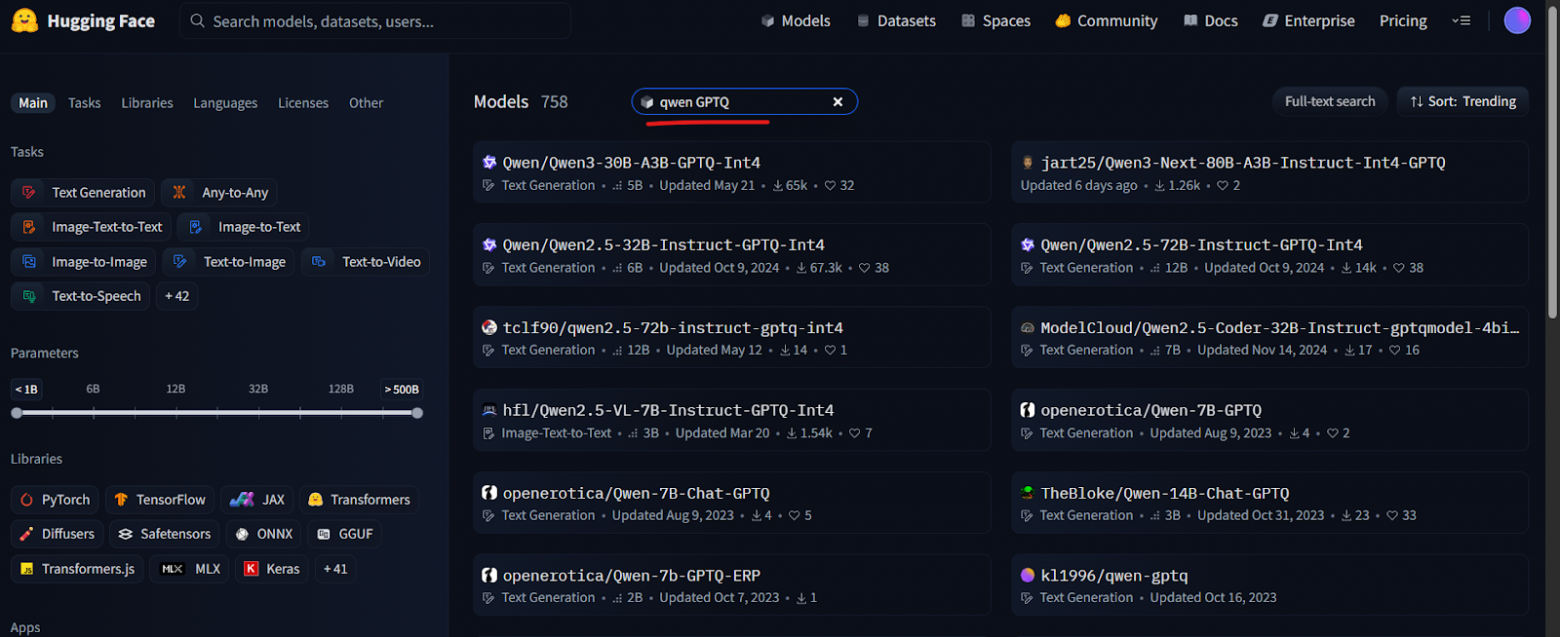1560x637 pixels.
Task: Expand the +41 more libraries list
Action: pos(336,569)
